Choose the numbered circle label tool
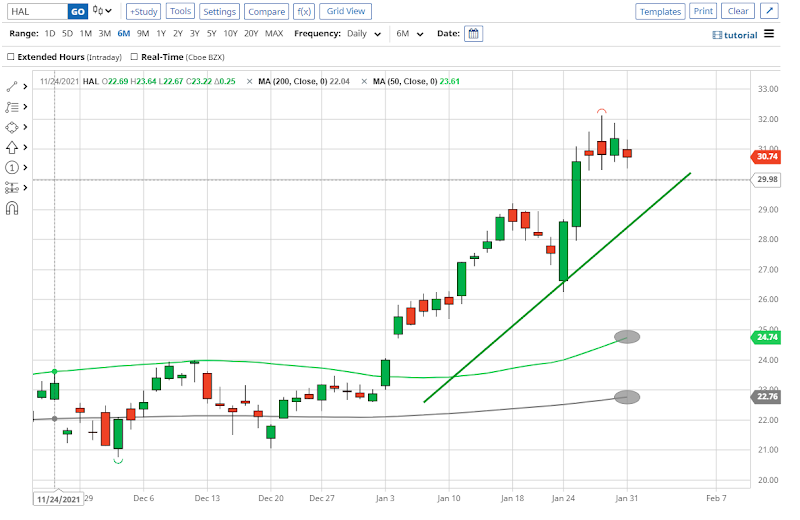 point(12,167)
